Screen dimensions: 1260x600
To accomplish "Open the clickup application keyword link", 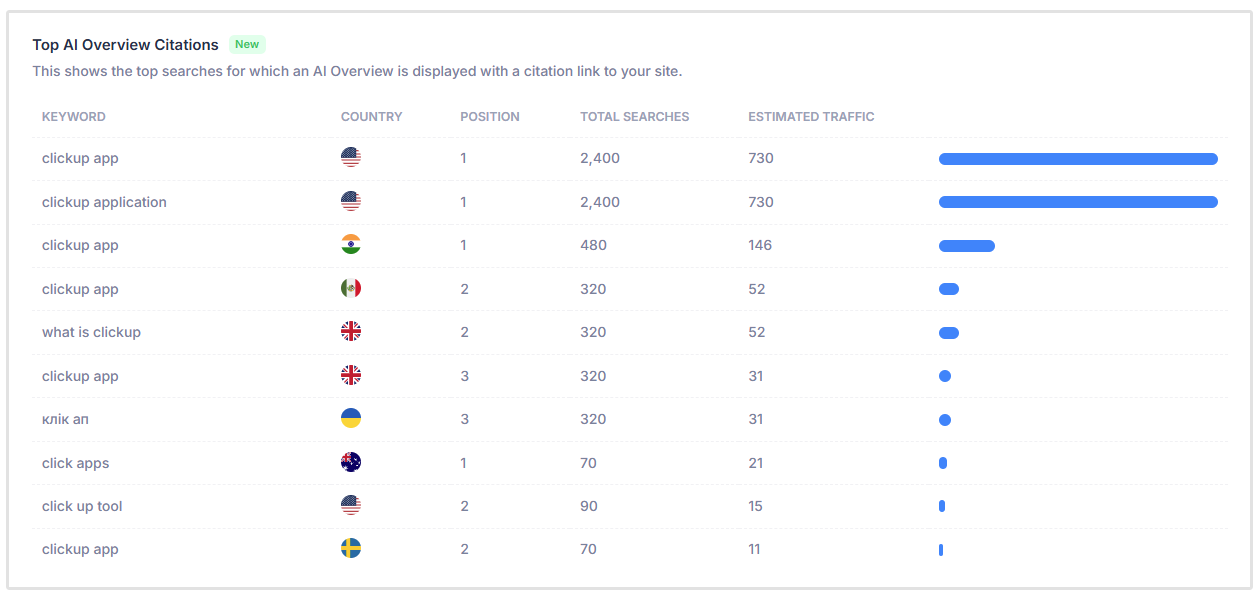I will [x=104, y=201].
